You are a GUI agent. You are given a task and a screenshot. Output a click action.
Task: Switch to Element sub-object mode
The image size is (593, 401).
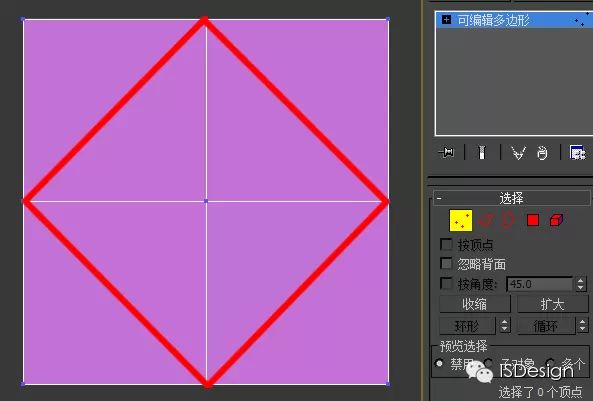click(x=556, y=220)
